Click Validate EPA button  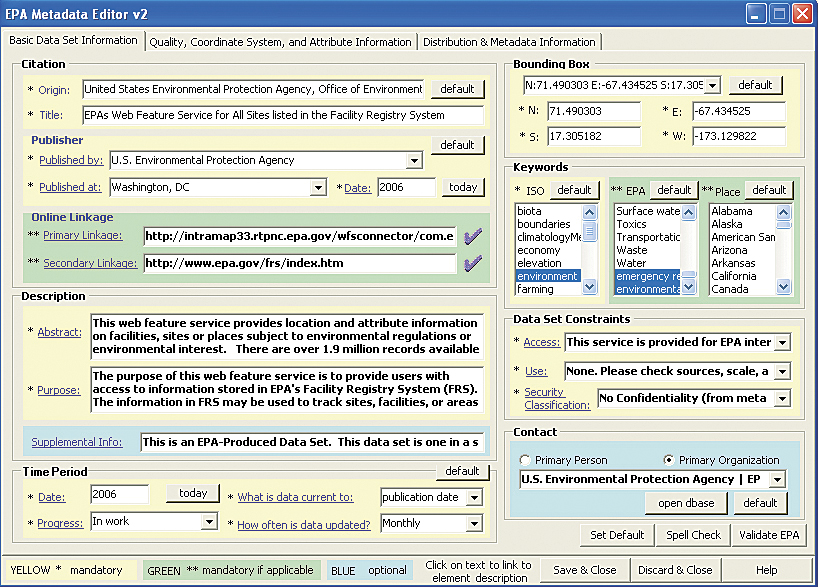click(x=769, y=535)
